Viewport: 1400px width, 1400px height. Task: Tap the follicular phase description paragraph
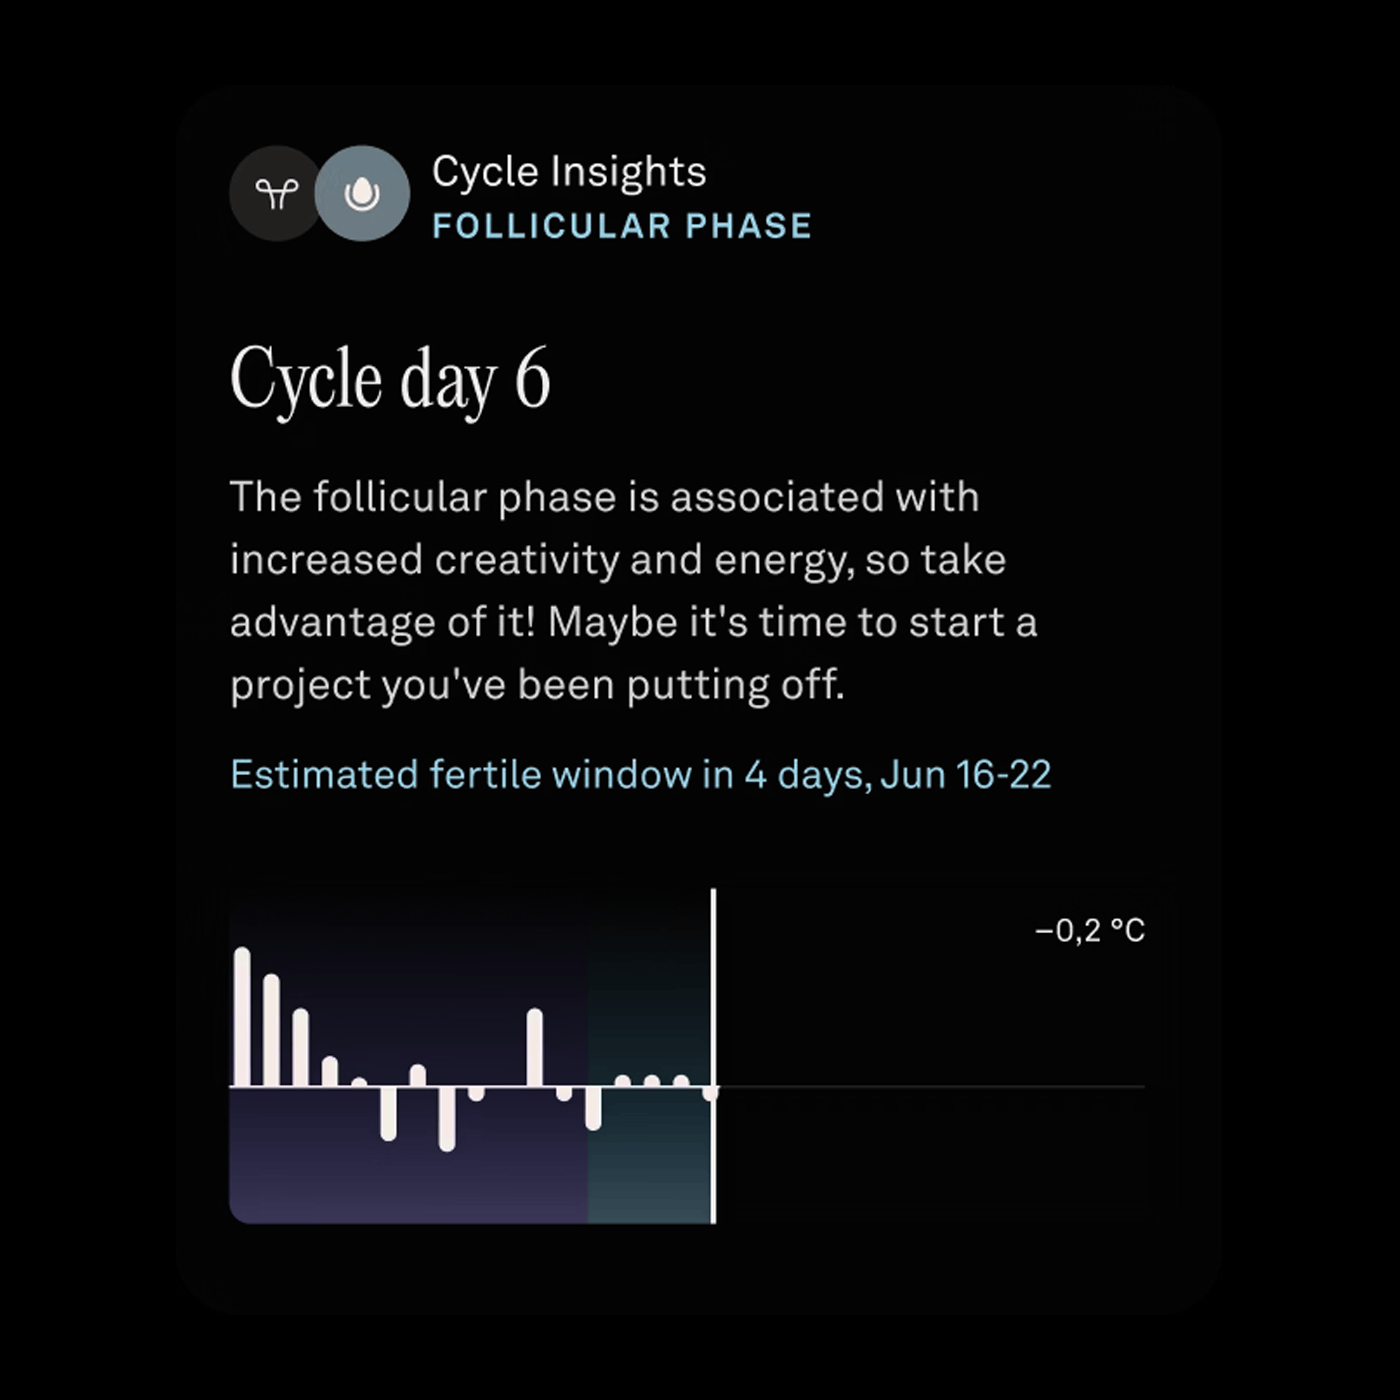point(633,590)
